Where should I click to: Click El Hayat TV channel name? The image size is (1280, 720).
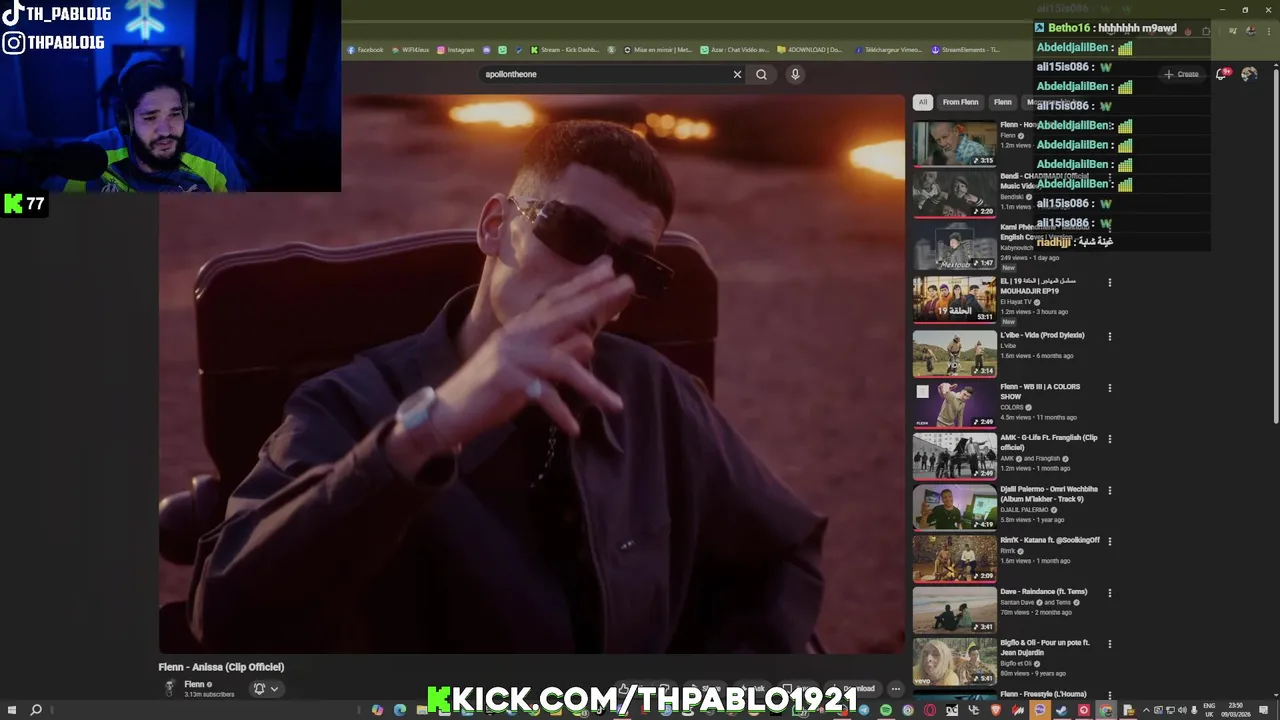tap(1015, 301)
